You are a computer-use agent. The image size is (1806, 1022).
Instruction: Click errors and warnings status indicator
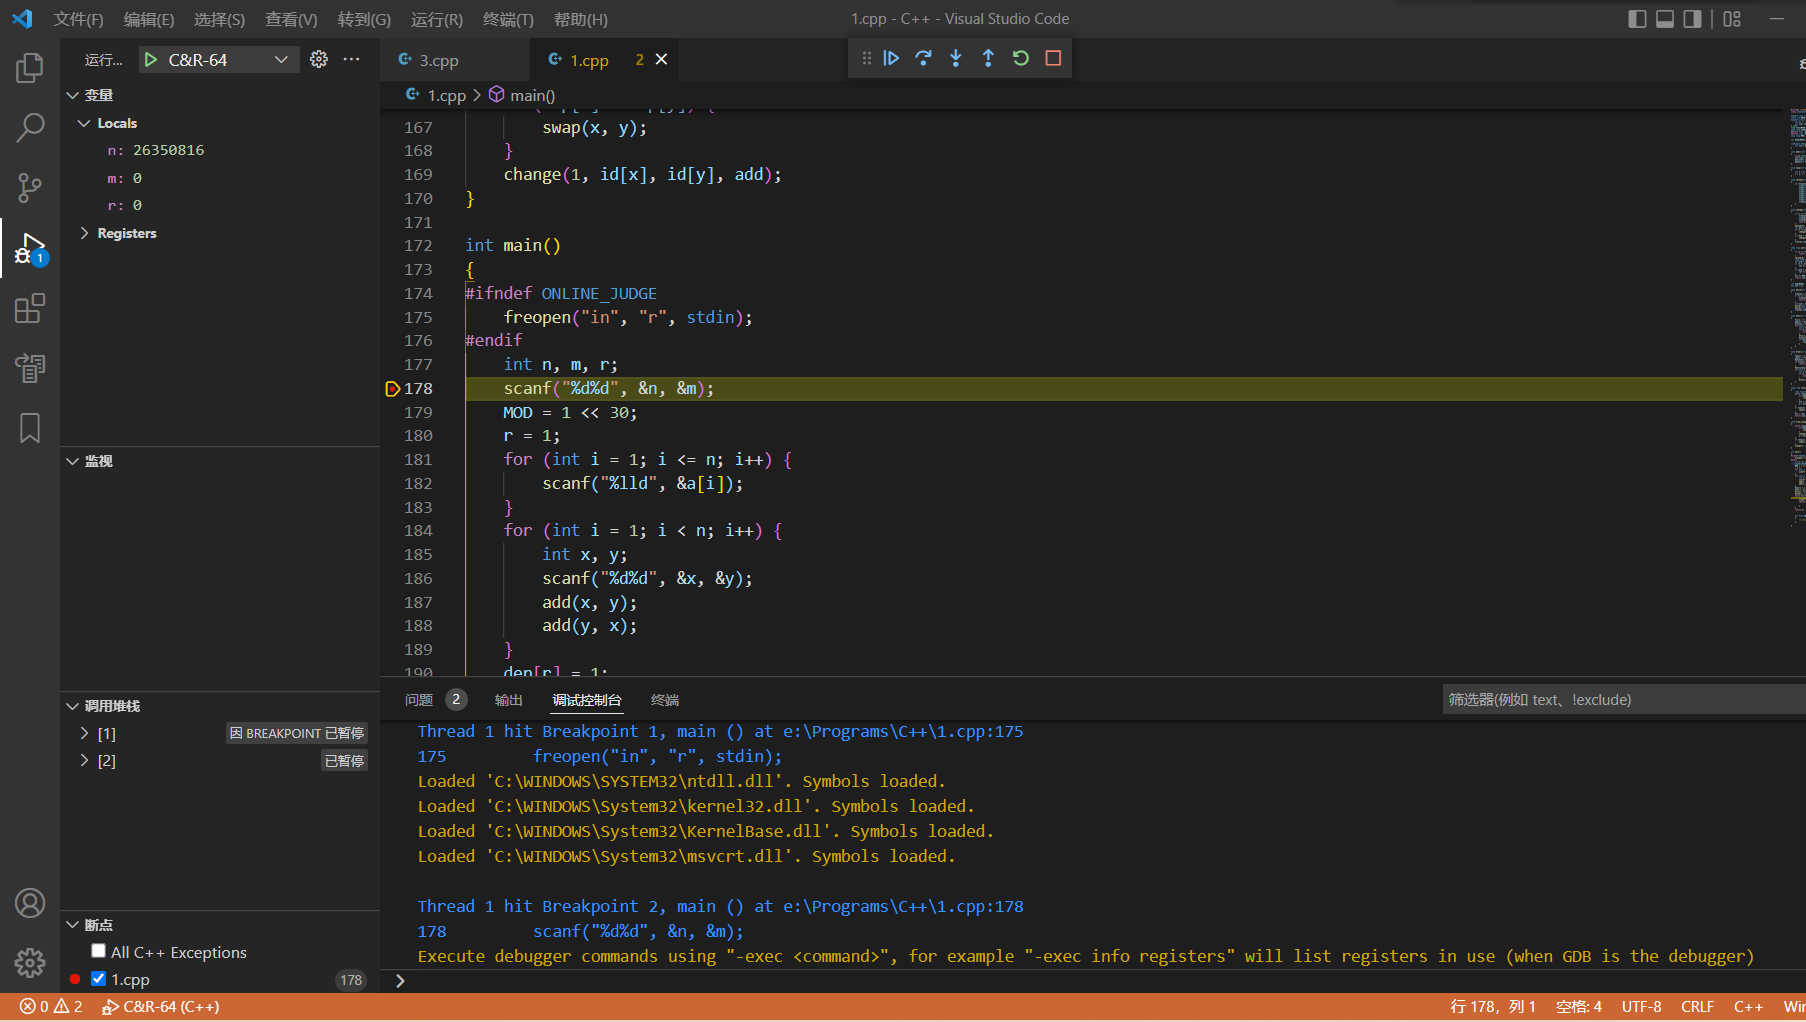tap(52, 1007)
